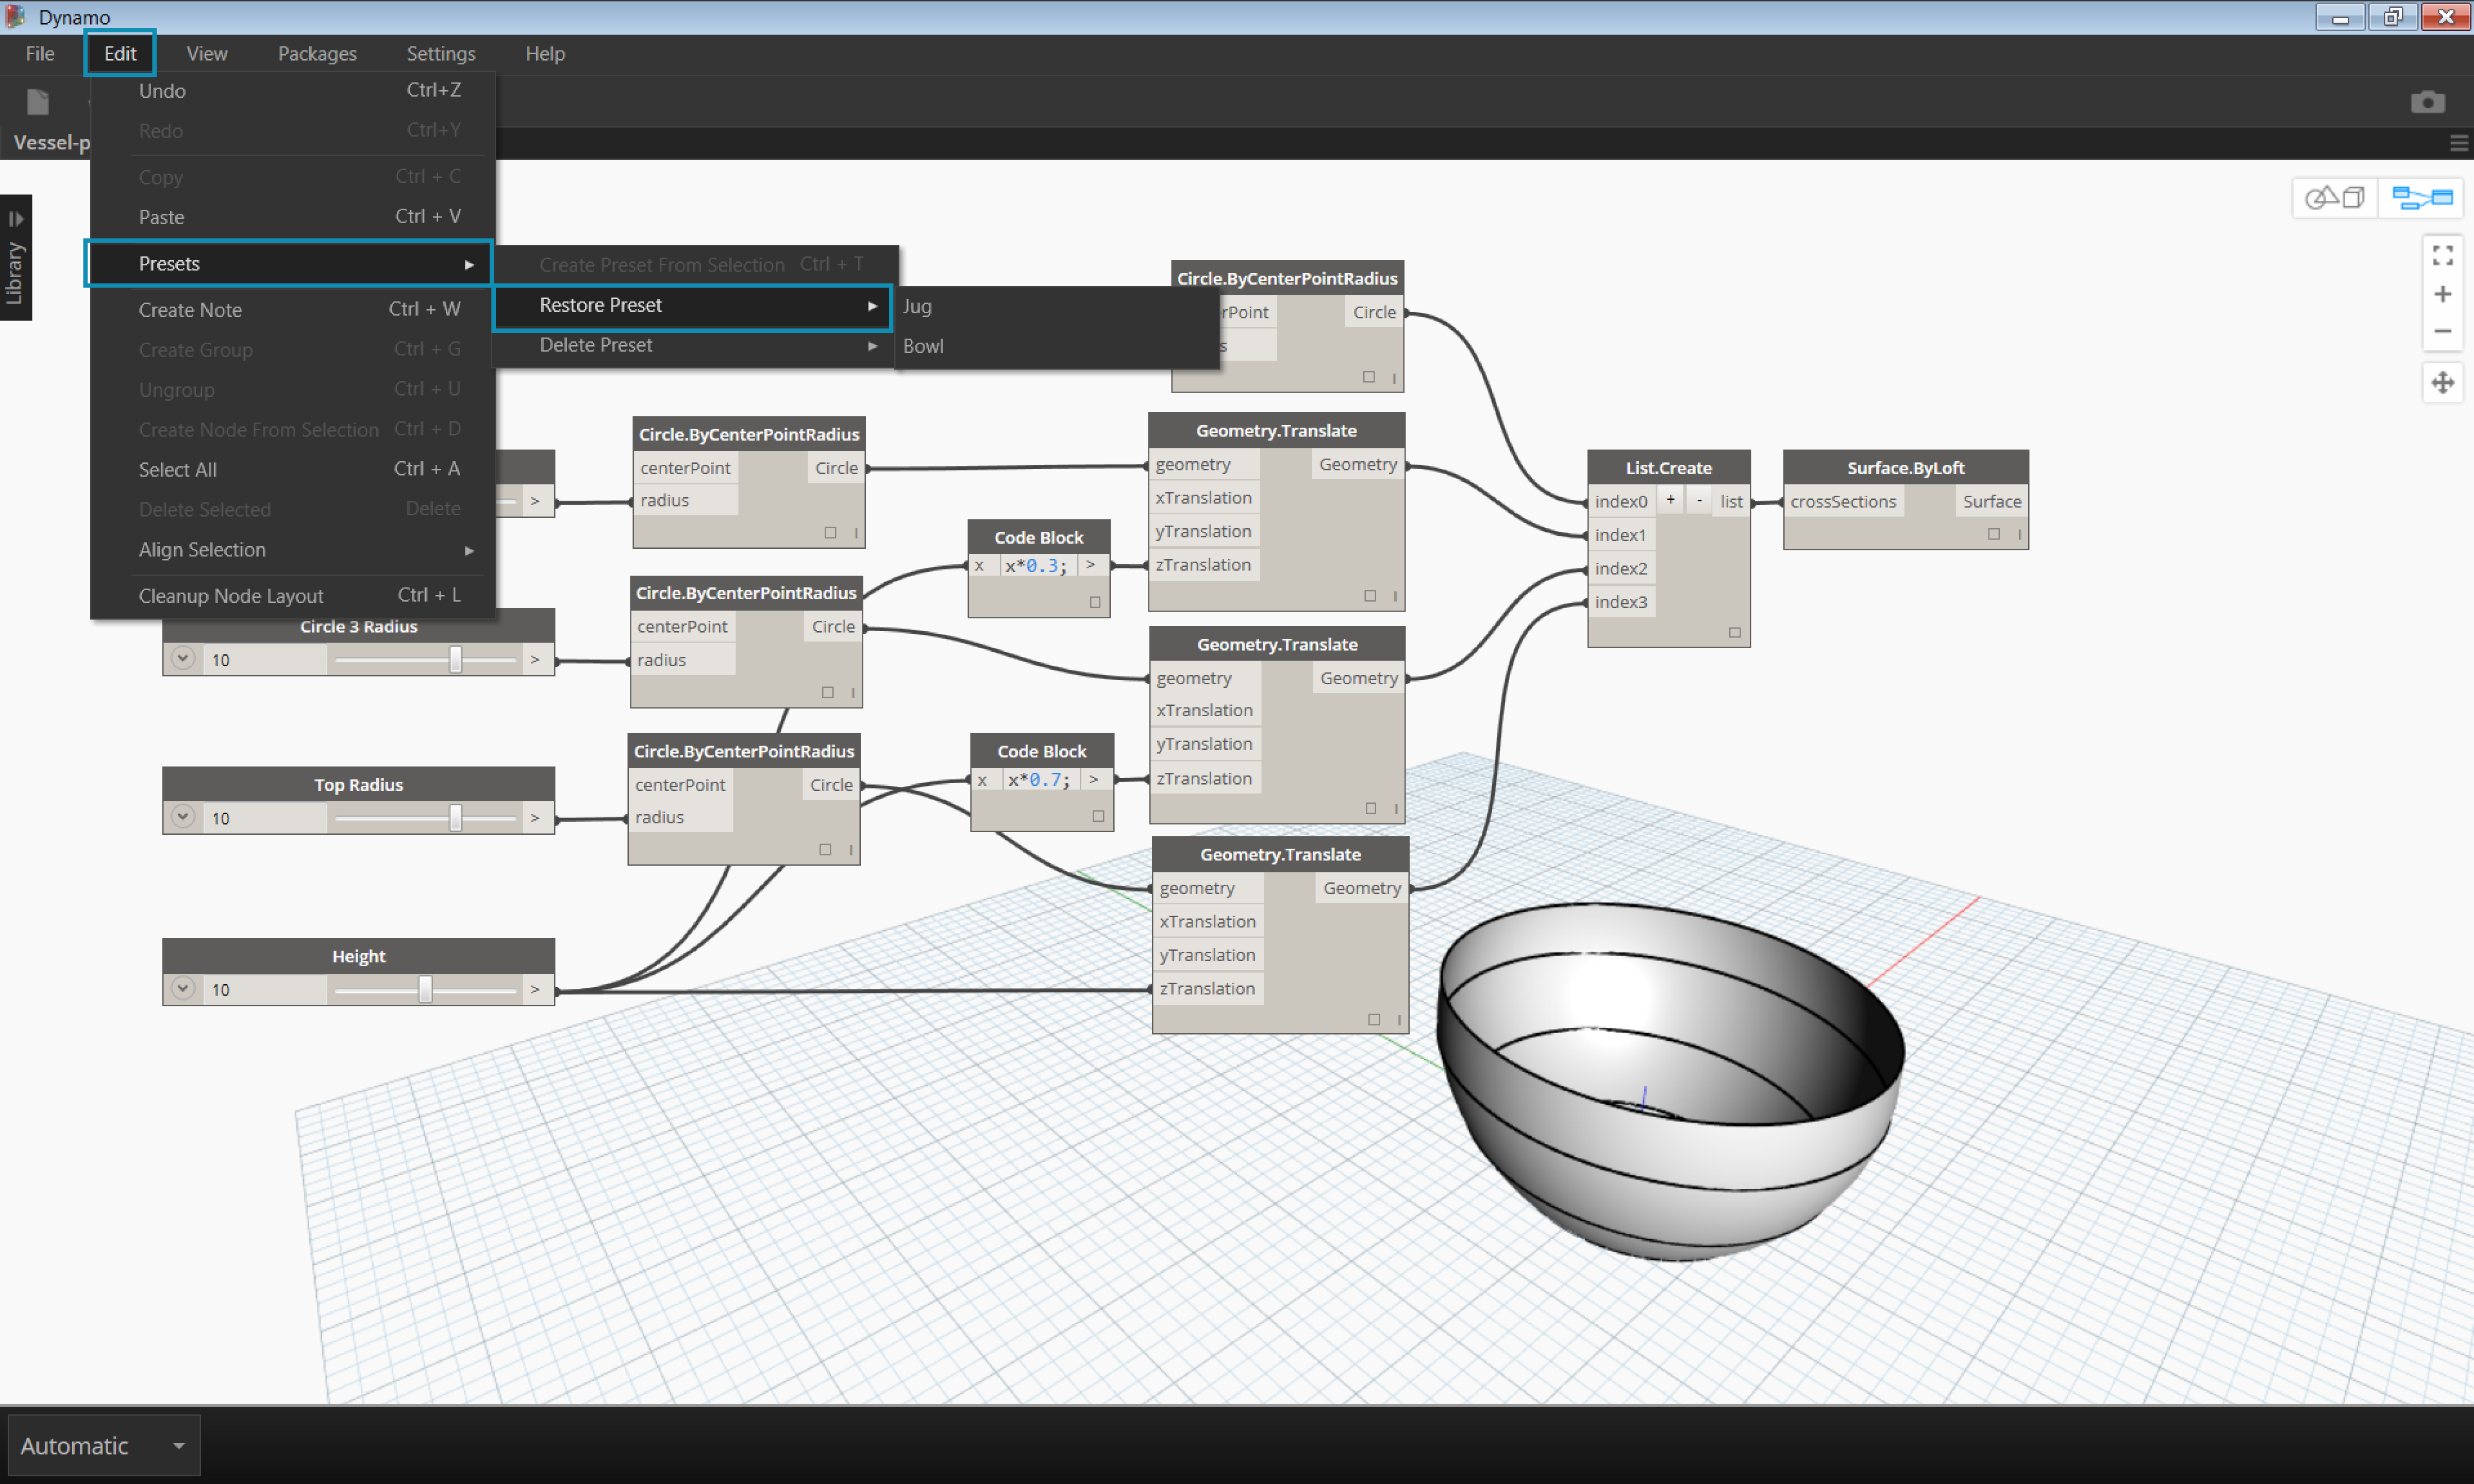Click the Library panel expand icon
2474x1484 pixels.
[x=18, y=215]
